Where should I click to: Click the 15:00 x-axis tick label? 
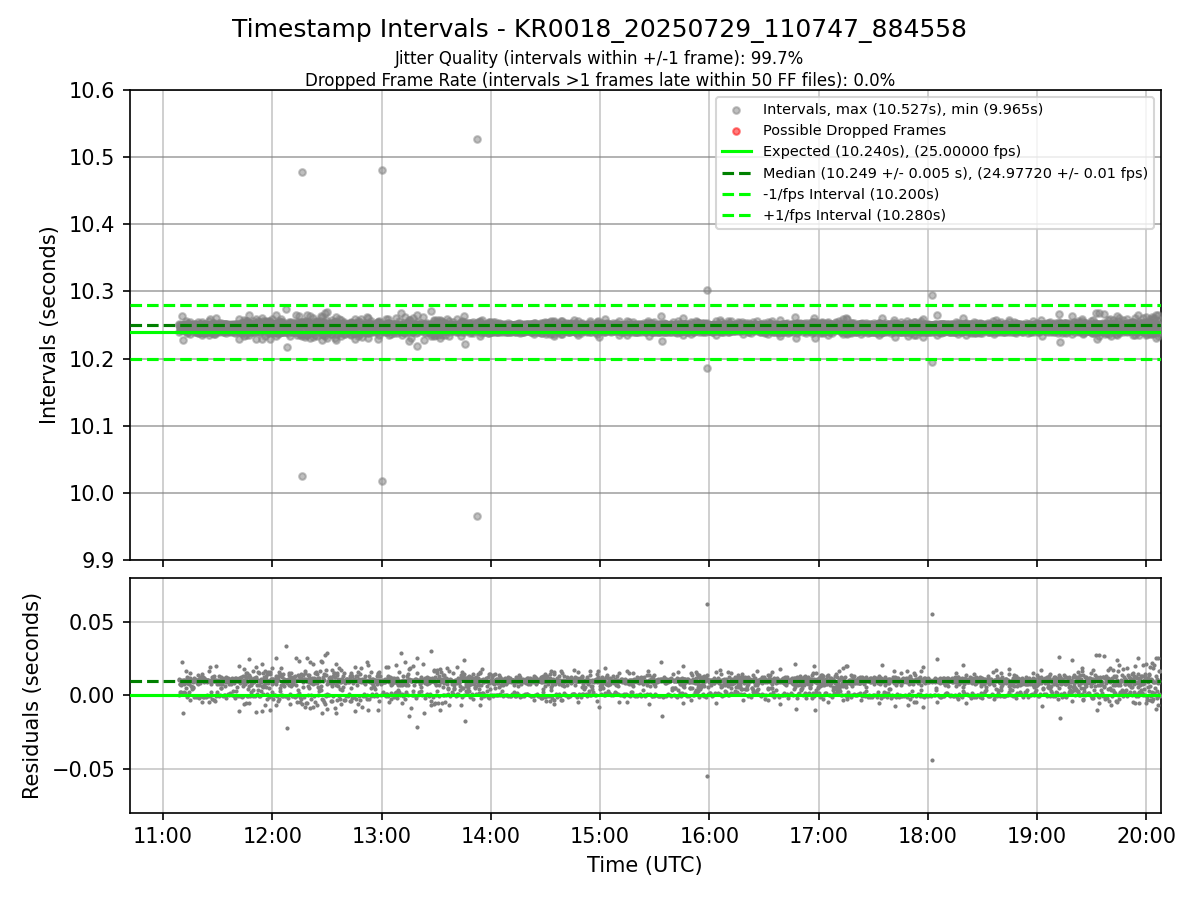[x=599, y=834]
